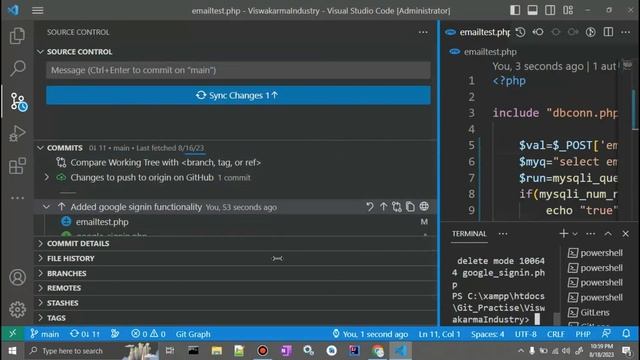Select the Terminal panel tab
Image resolution: width=640 pixels, height=360 pixels.
469,234
